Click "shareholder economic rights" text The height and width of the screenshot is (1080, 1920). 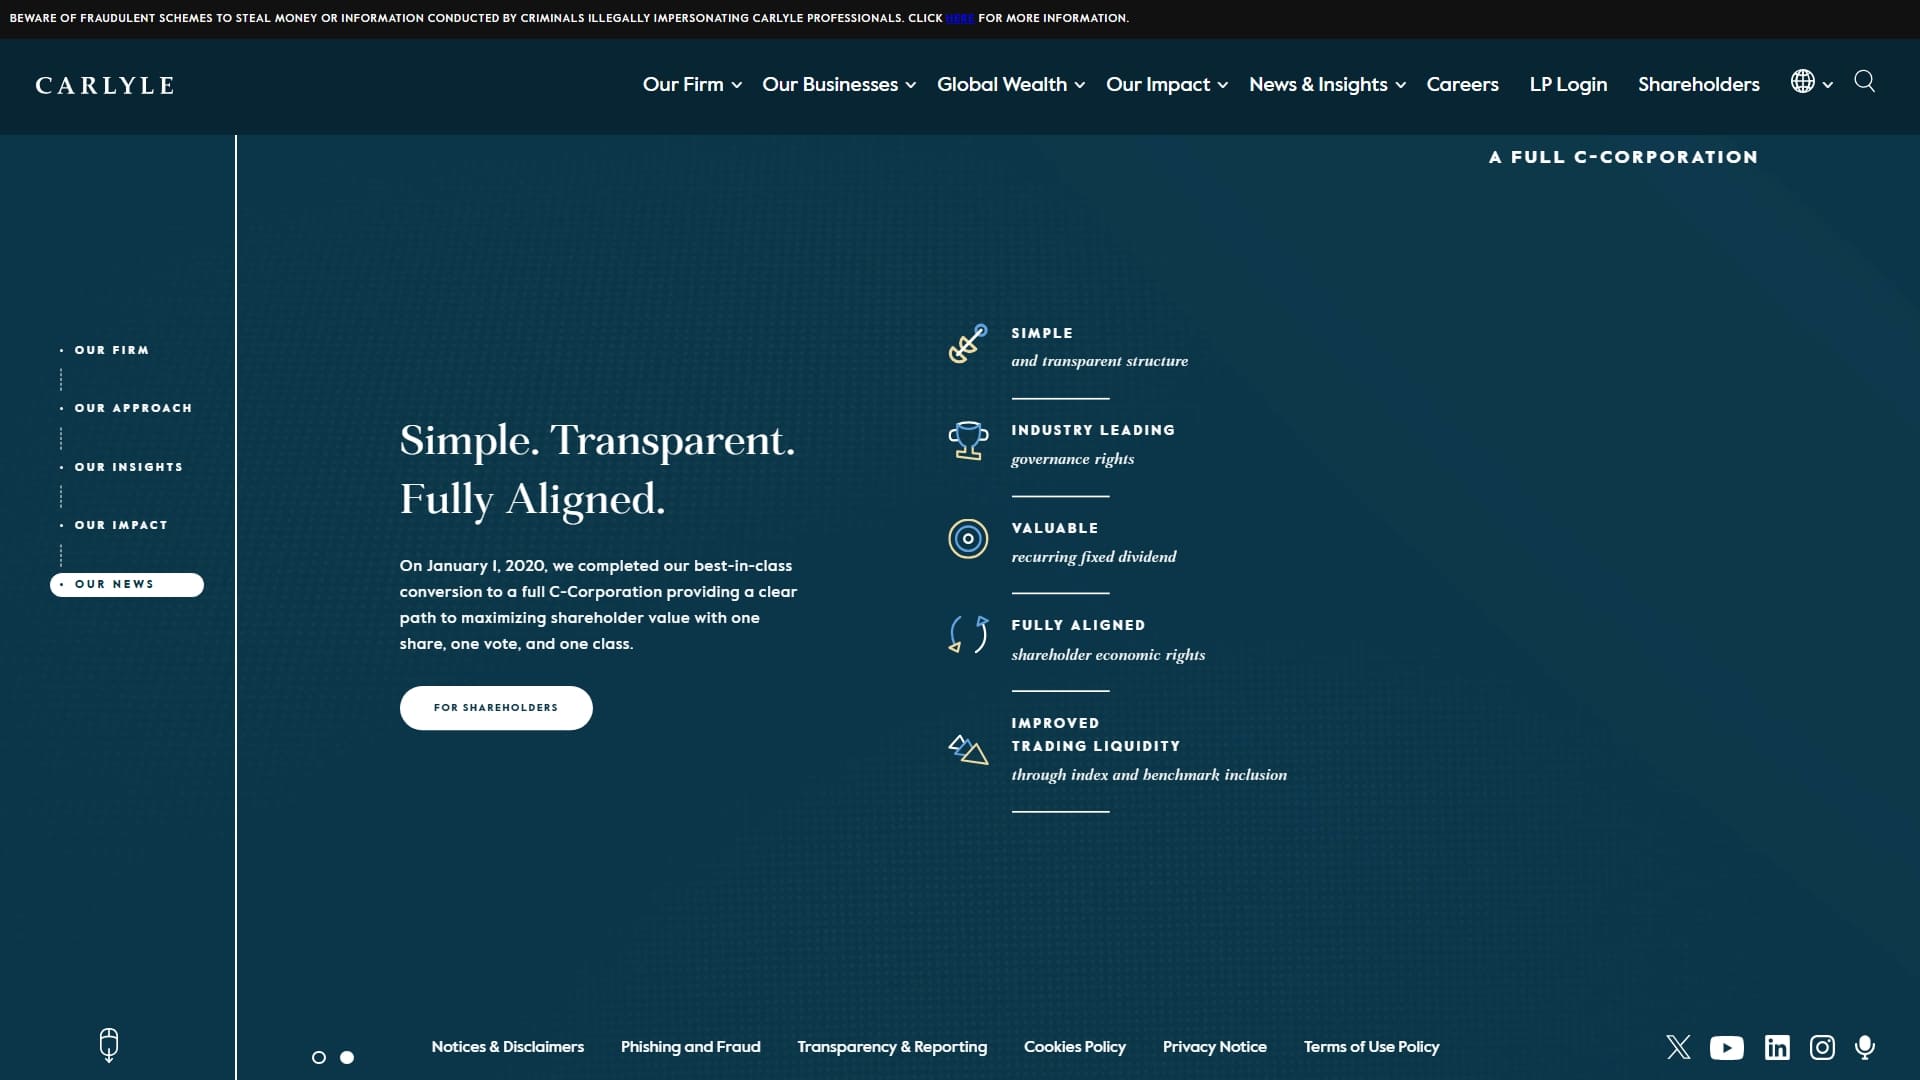click(x=1108, y=655)
